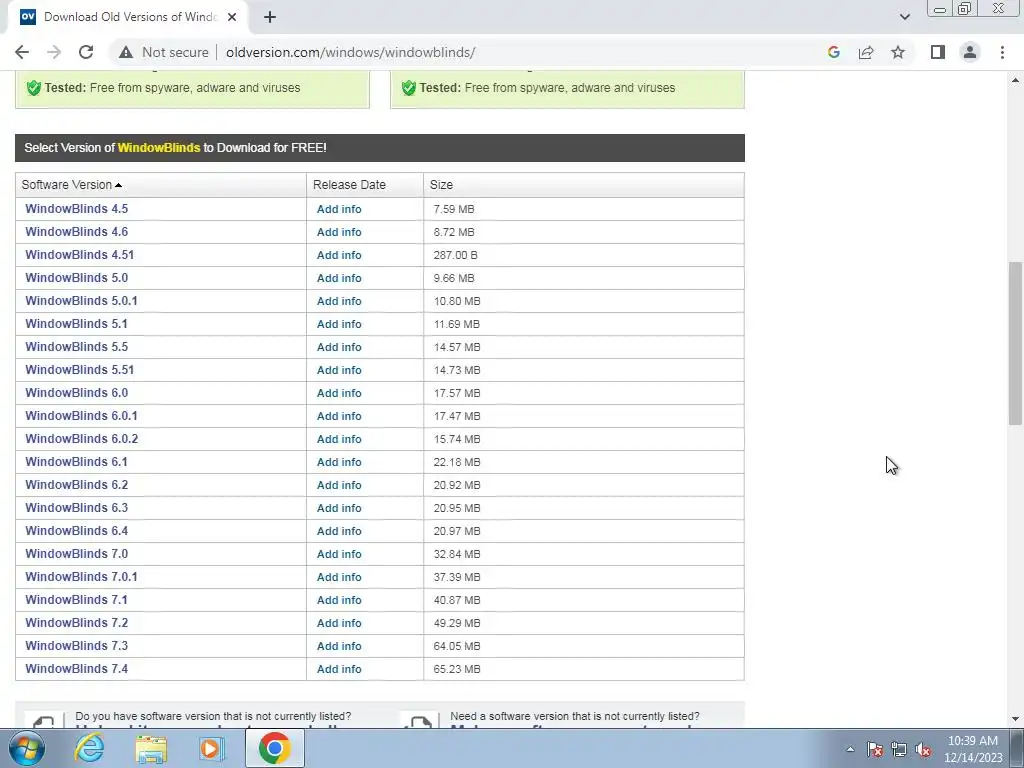Open Windows Explorer folder on taskbar
This screenshot has height=768, width=1024.
coord(151,748)
